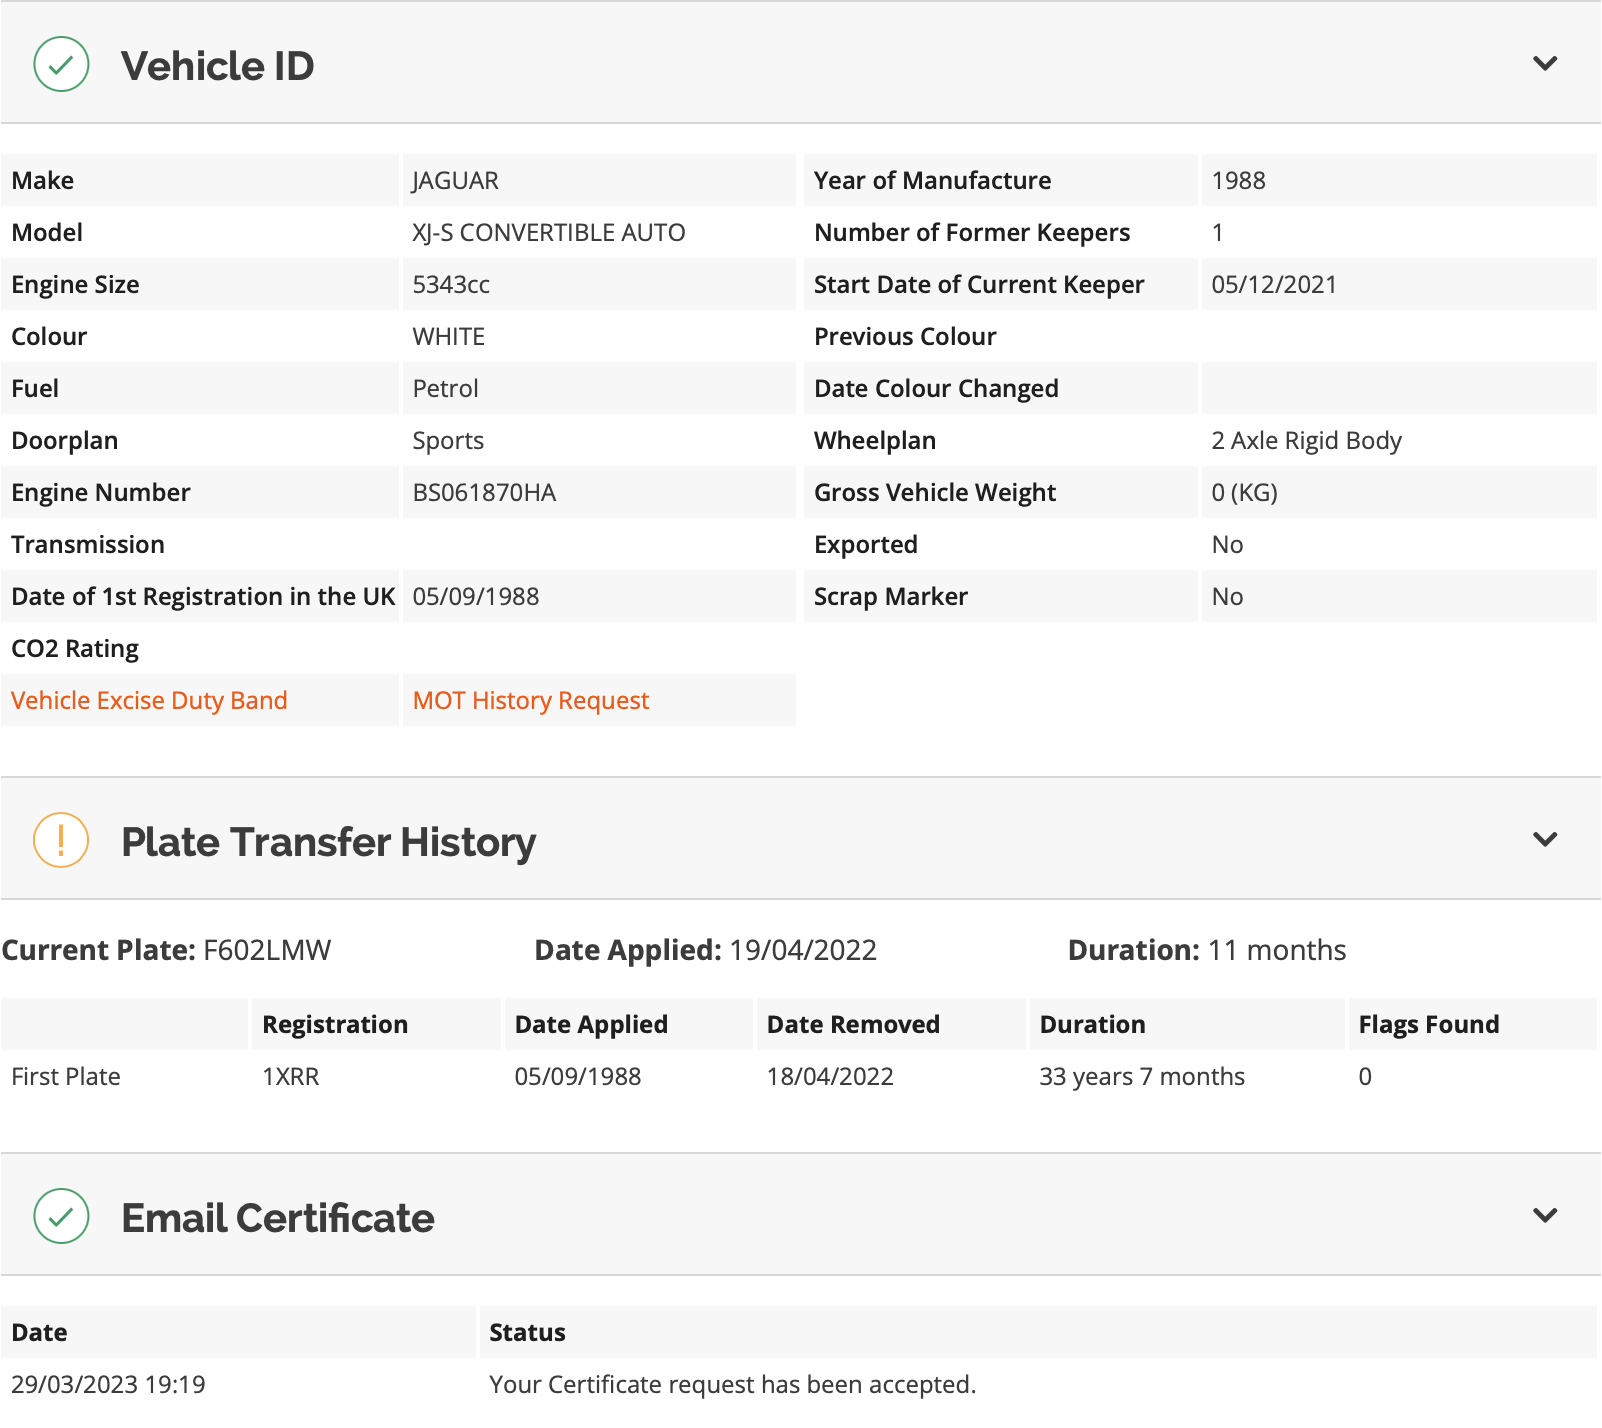Click the Email Certificate heading
The height and width of the screenshot is (1428, 1602).
click(278, 1218)
